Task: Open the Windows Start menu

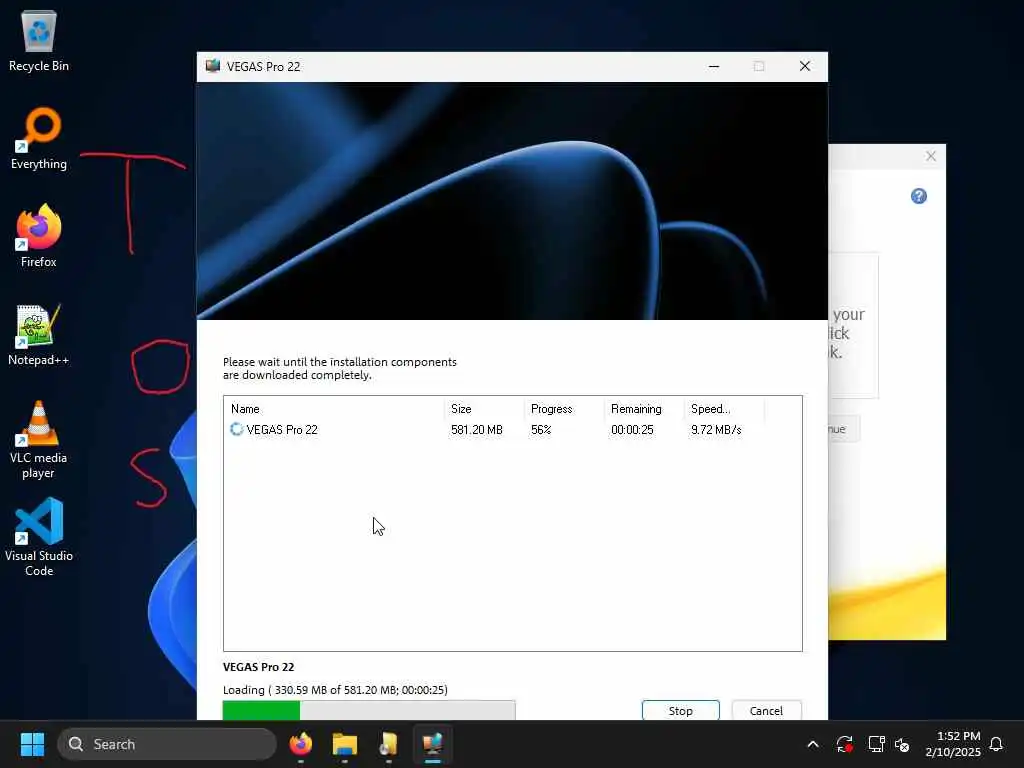Action: pyautogui.click(x=32, y=744)
